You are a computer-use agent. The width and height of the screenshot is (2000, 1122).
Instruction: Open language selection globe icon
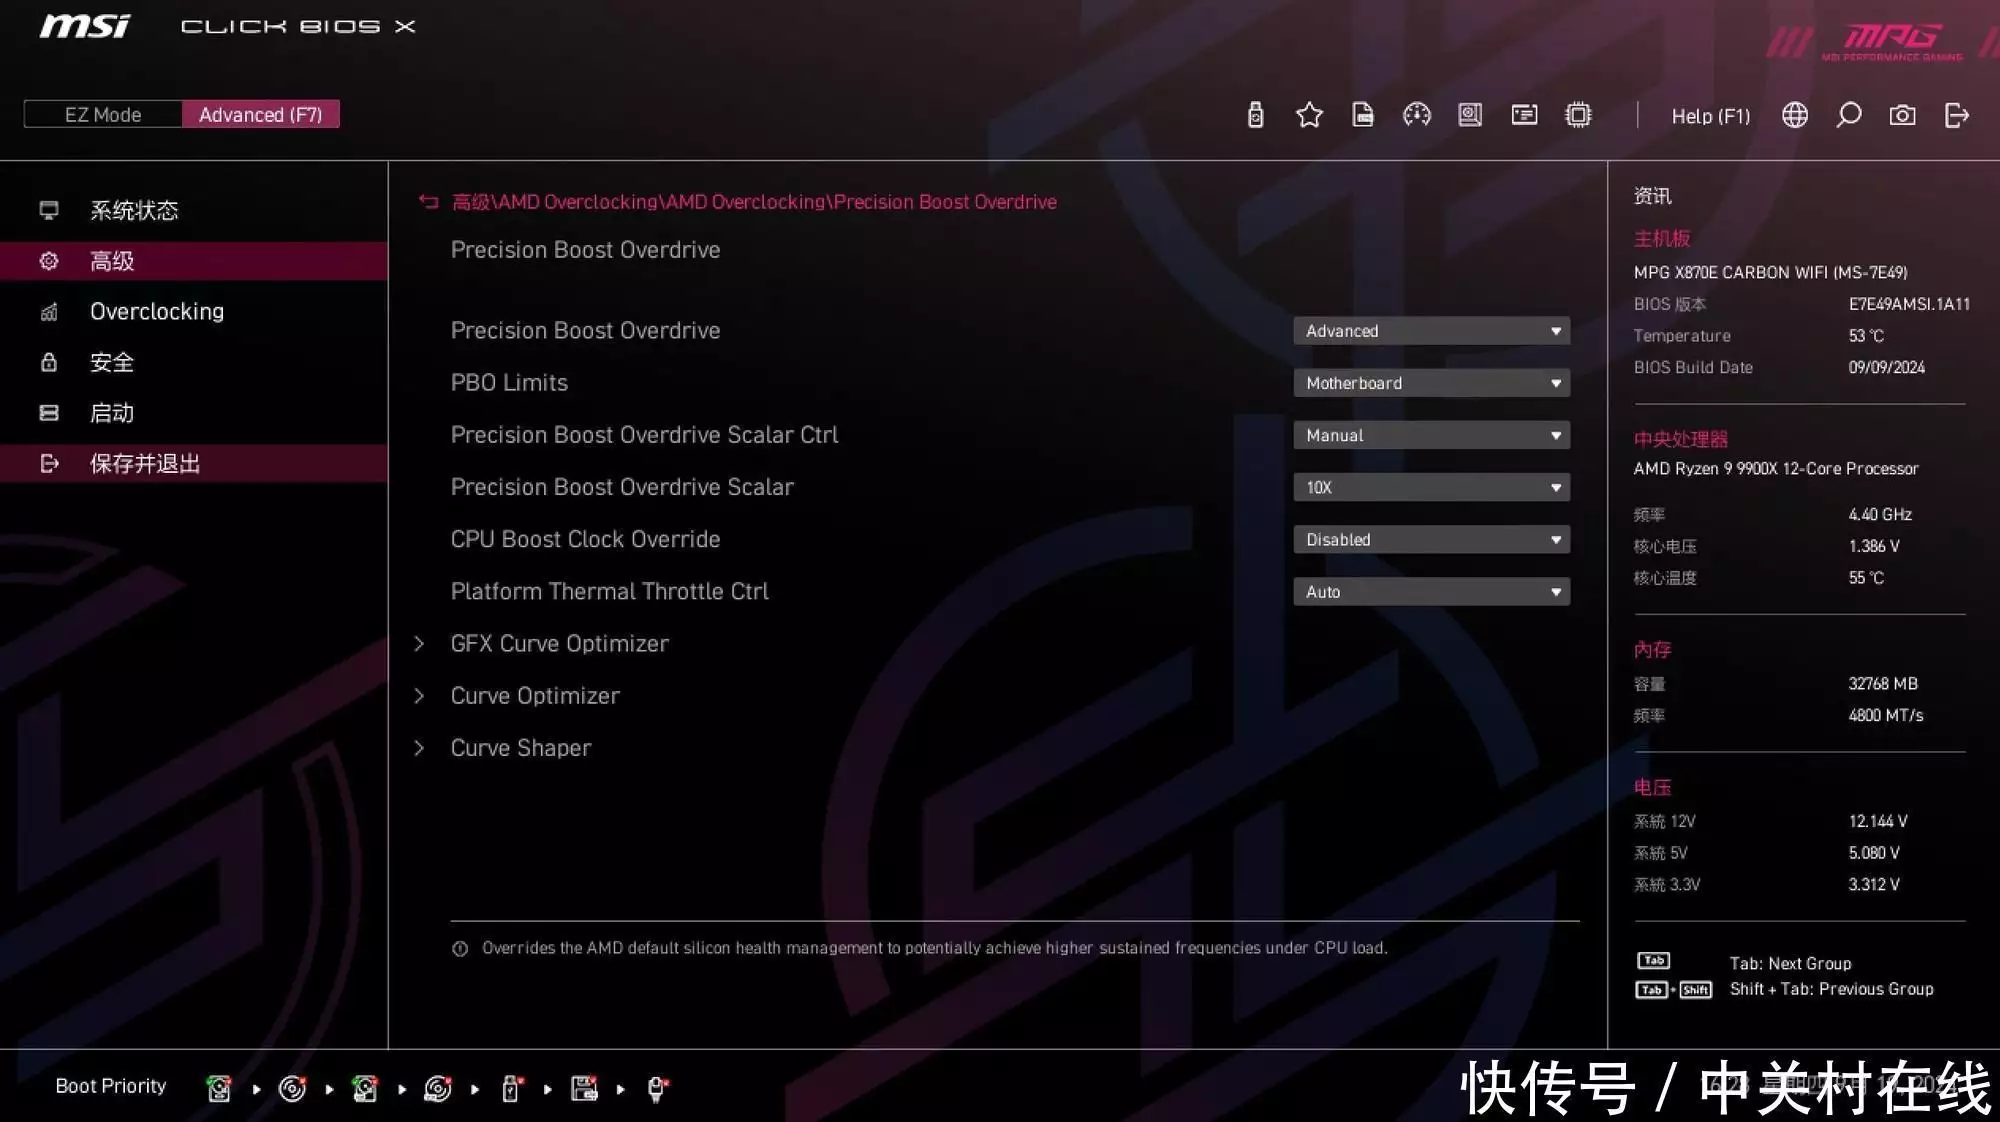pos(1795,115)
